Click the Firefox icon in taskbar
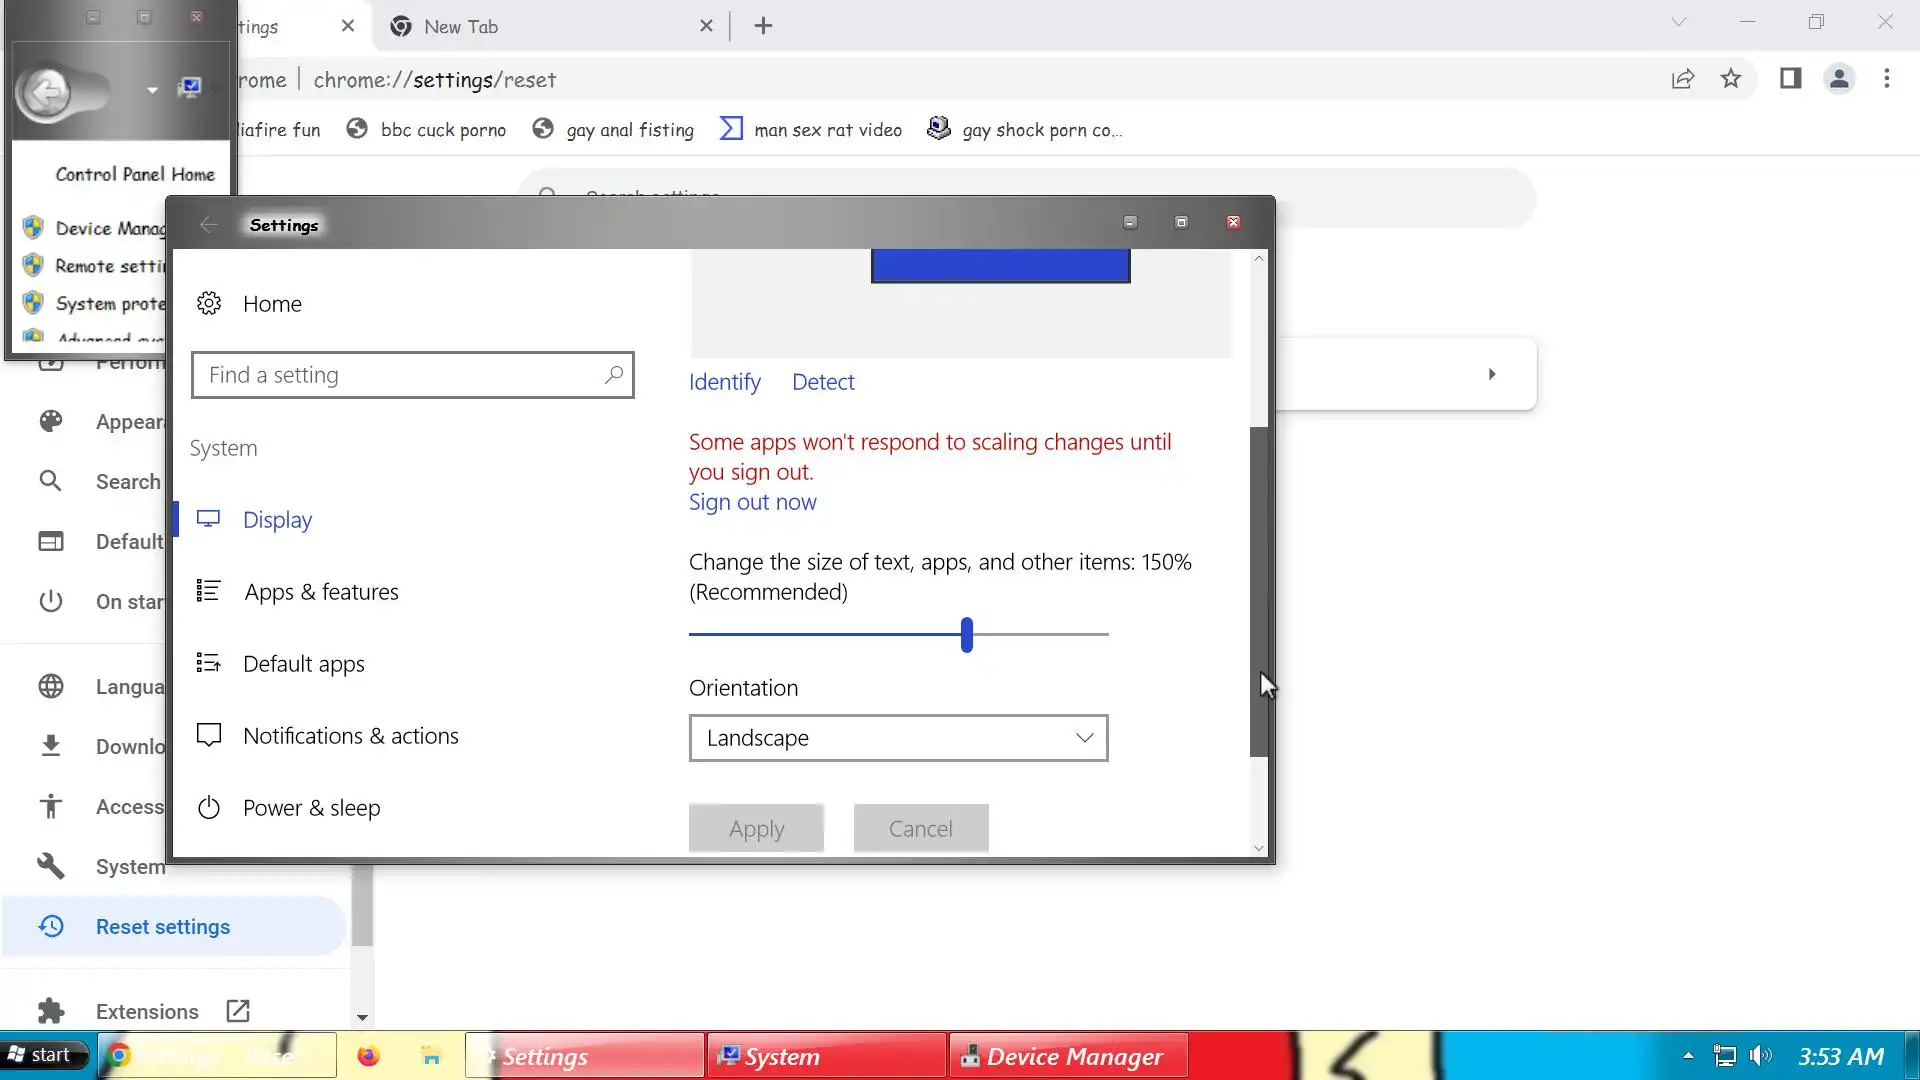This screenshot has width=1920, height=1080. 368,1056
